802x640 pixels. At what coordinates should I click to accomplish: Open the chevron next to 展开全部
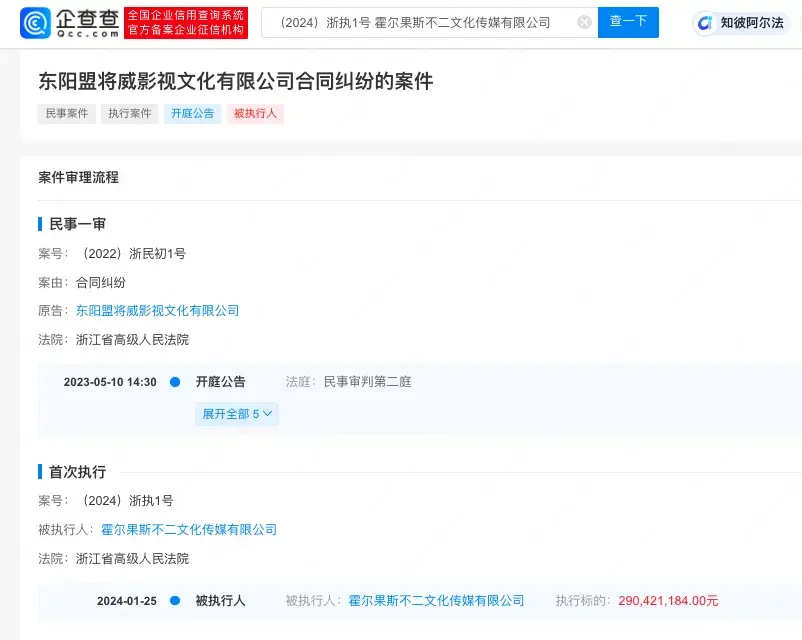(x=268, y=413)
